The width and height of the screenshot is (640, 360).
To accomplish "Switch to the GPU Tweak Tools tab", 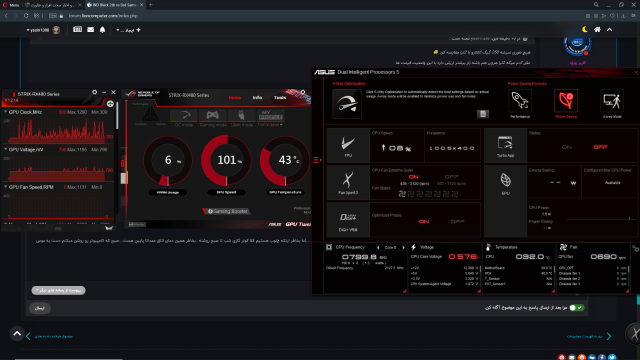I will (280, 98).
